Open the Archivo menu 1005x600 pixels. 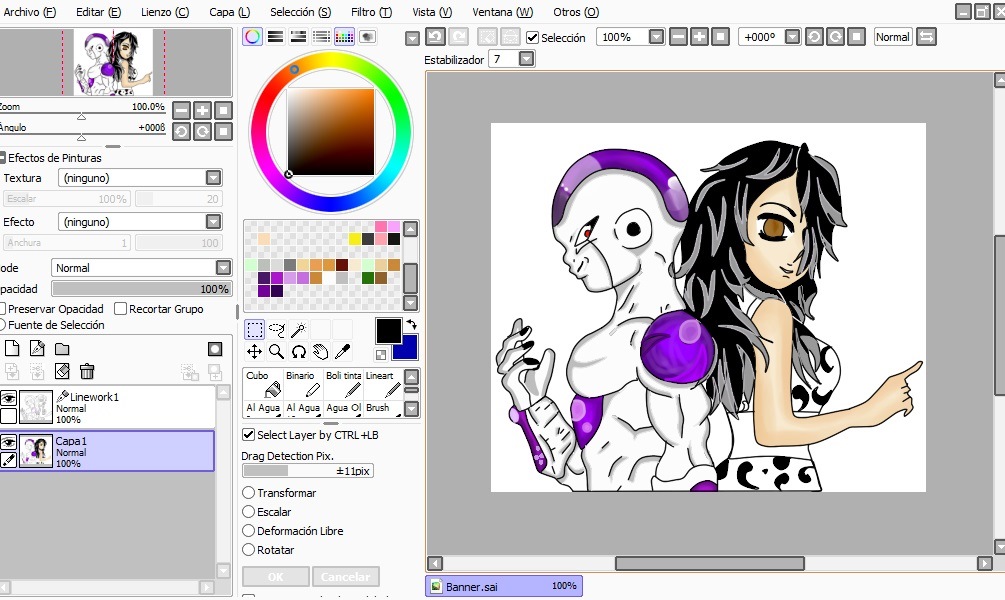[29, 12]
